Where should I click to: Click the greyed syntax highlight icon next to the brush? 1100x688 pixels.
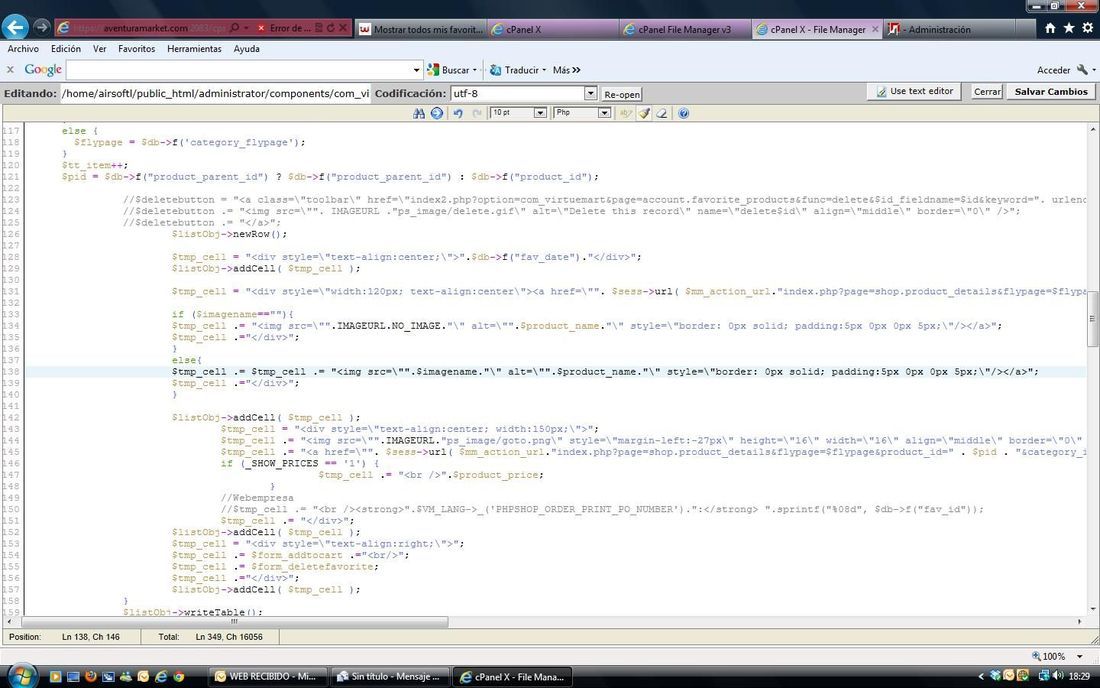coord(625,113)
